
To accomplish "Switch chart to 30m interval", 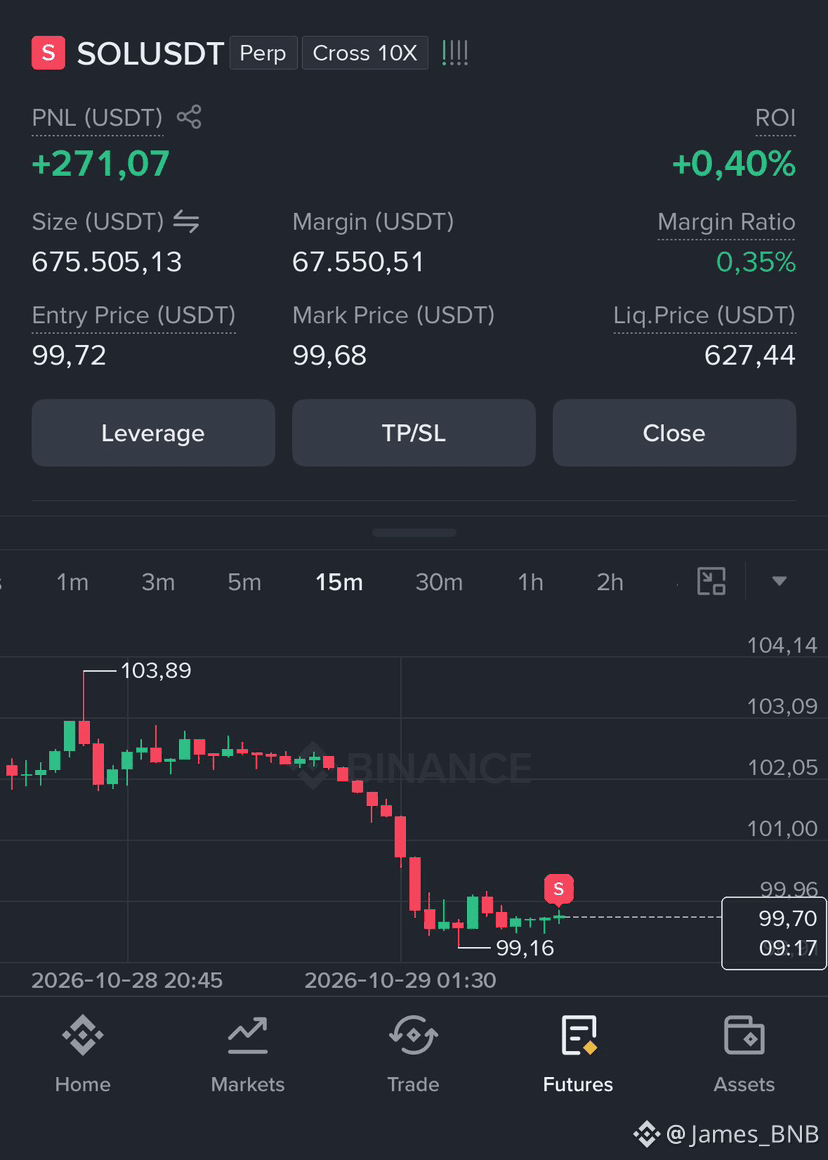I will click(x=439, y=582).
